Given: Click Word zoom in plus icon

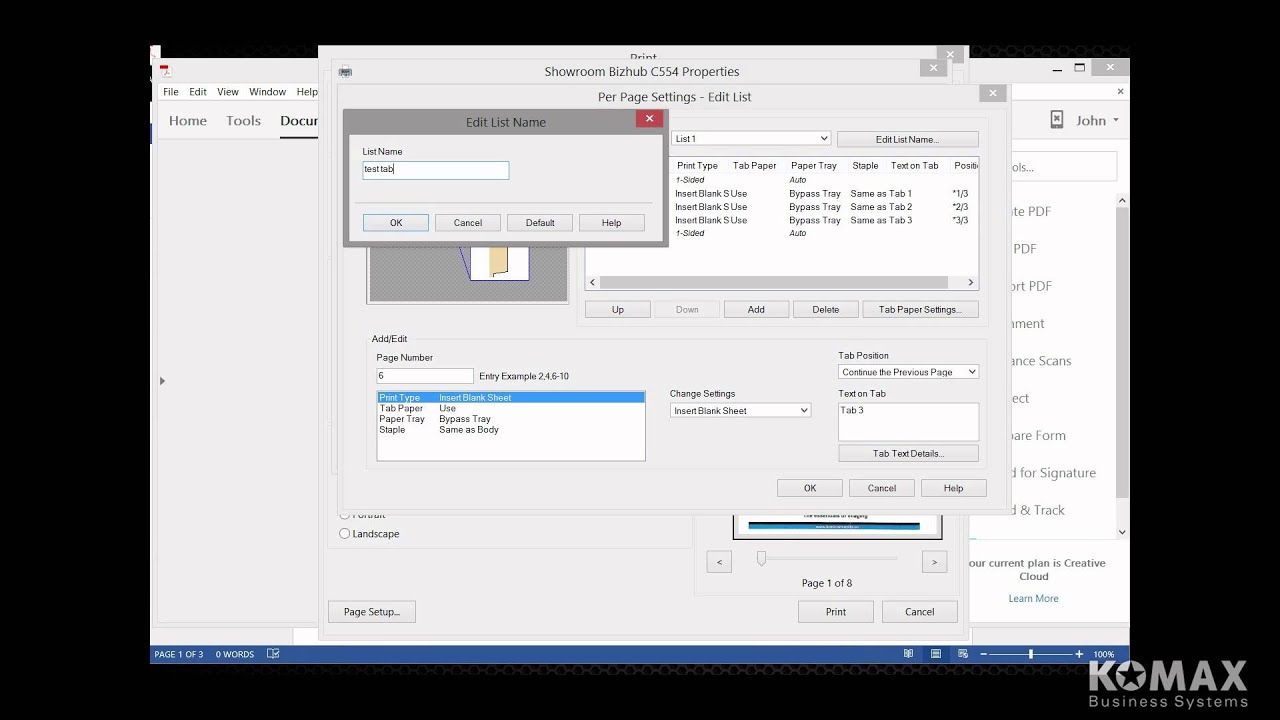Looking at the screenshot, I should pos(1079,654).
